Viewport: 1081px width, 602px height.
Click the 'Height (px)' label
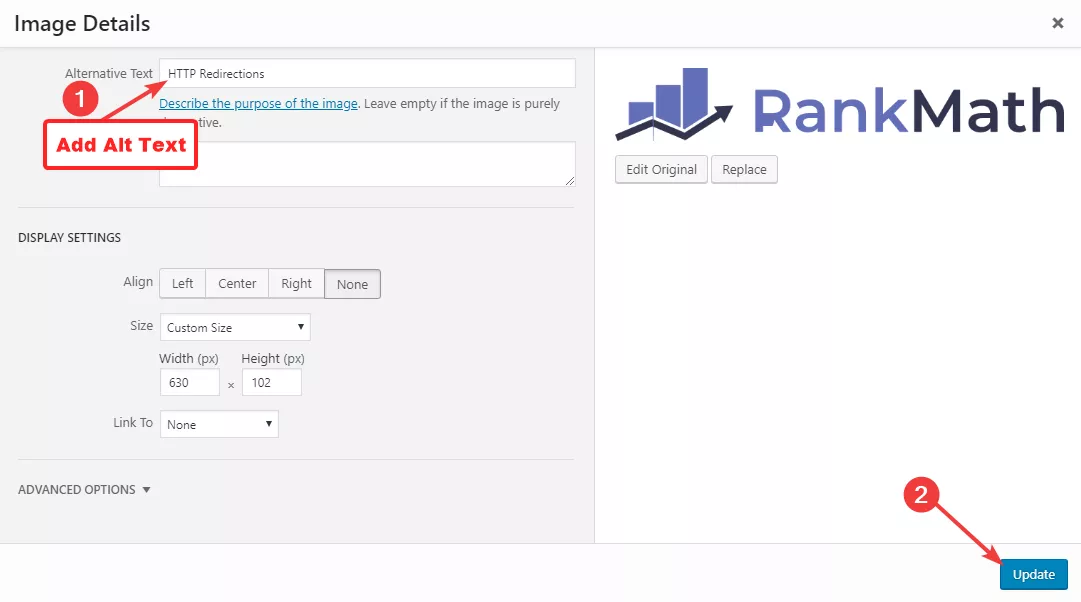click(x=273, y=359)
